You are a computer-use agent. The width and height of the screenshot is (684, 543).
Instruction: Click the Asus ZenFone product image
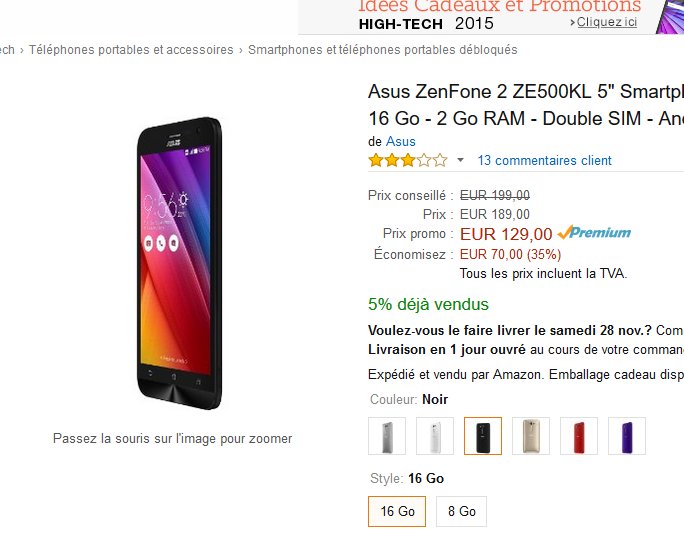(x=179, y=262)
